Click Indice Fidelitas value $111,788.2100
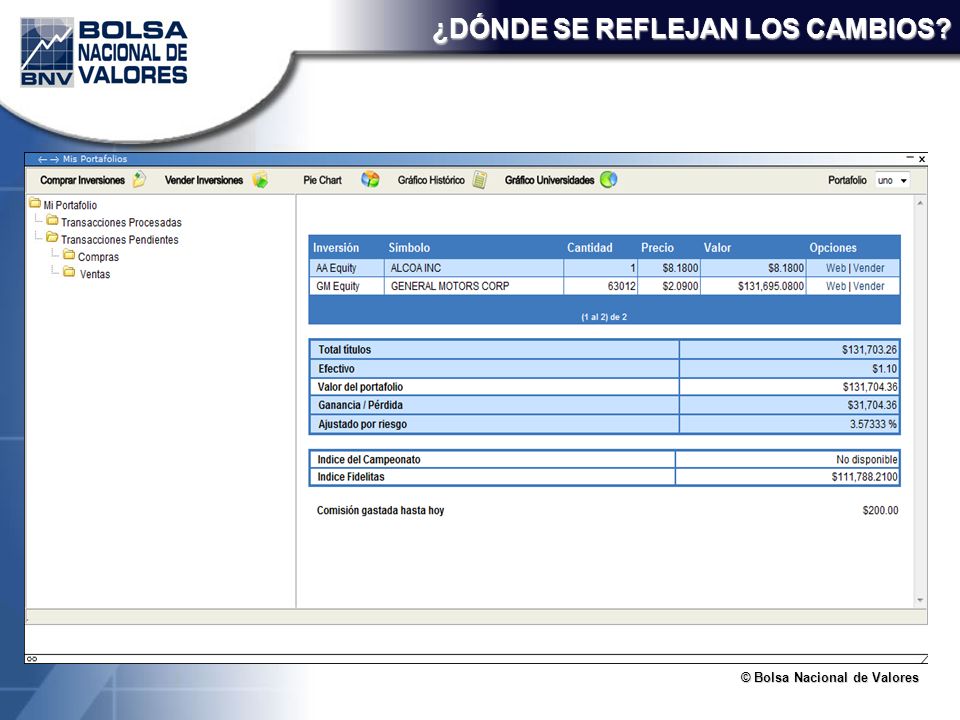 (x=864, y=477)
